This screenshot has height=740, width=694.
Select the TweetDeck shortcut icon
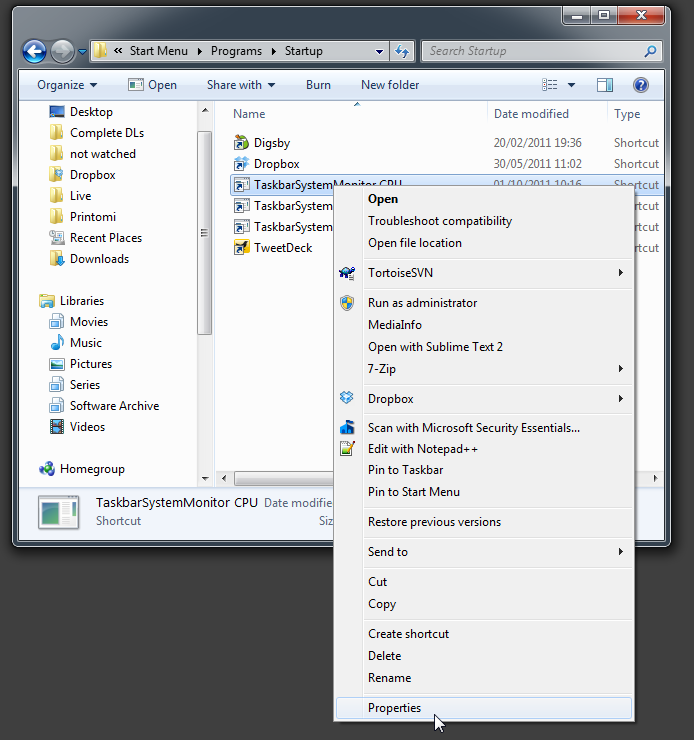(241, 248)
